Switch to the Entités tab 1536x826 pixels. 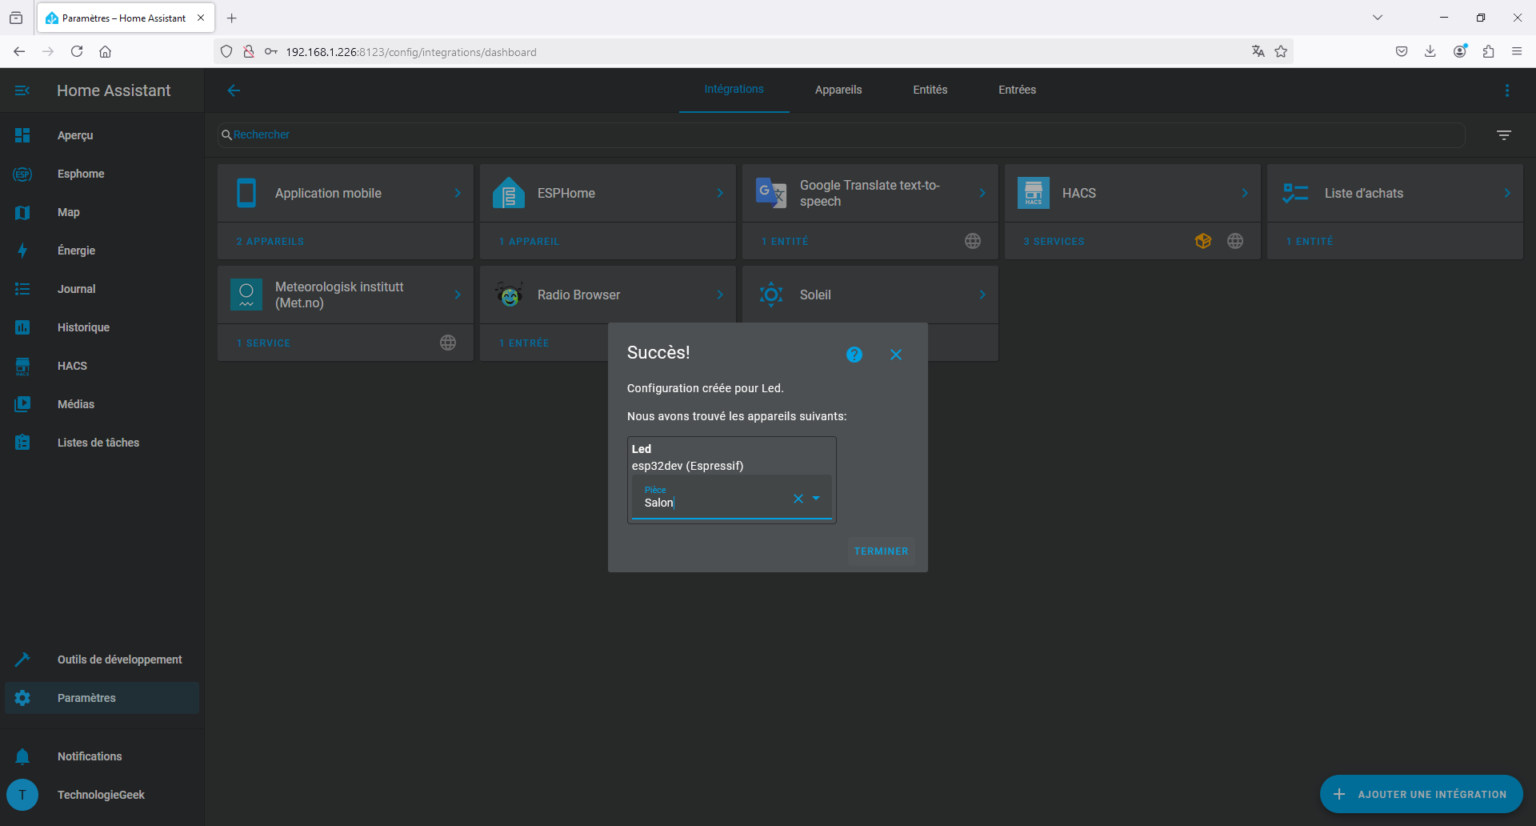point(930,89)
